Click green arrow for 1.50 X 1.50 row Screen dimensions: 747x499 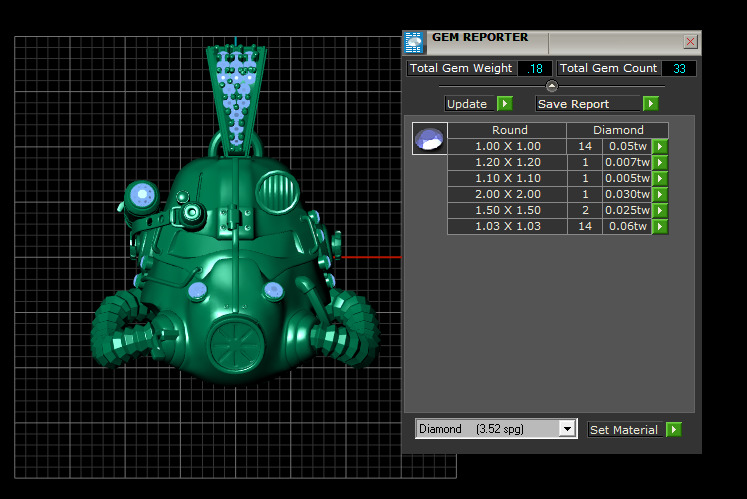click(x=660, y=210)
